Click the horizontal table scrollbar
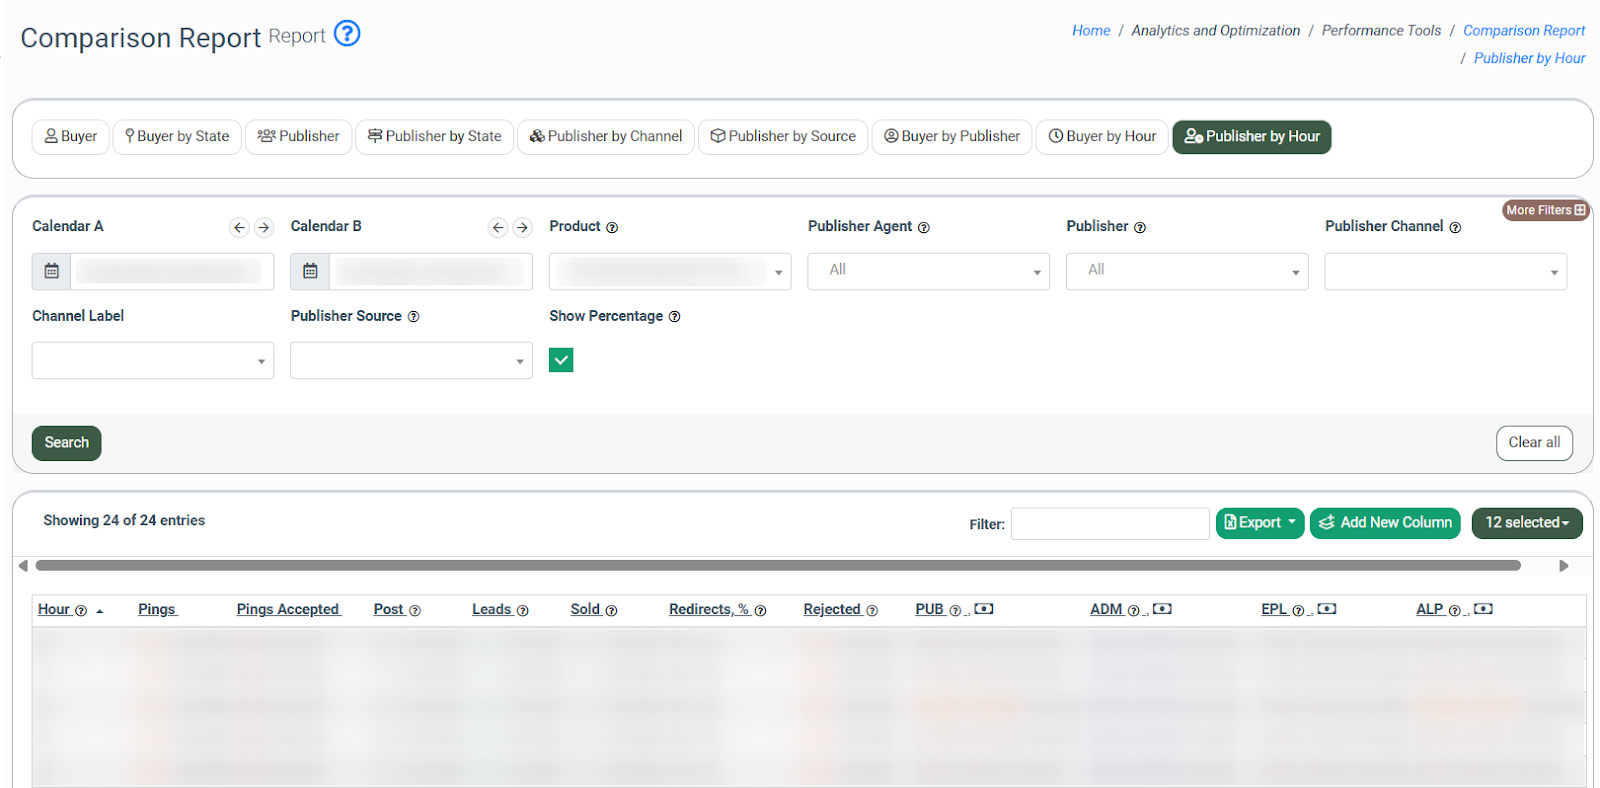 pos(778,566)
